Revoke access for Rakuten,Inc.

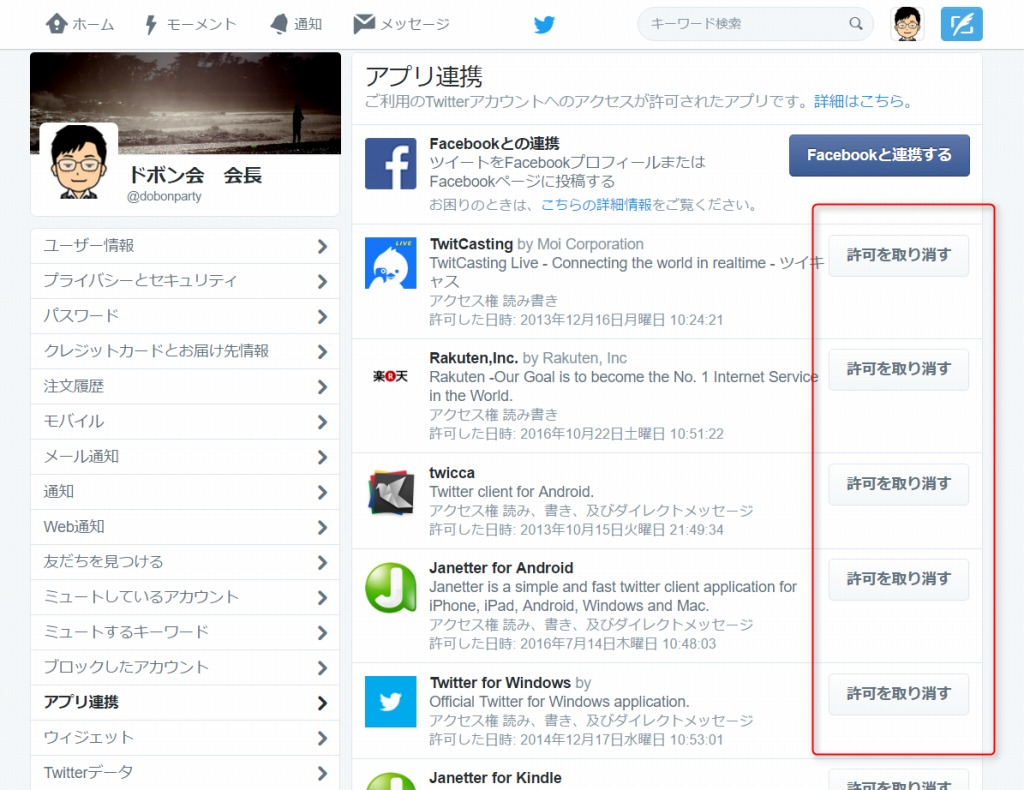899,370
